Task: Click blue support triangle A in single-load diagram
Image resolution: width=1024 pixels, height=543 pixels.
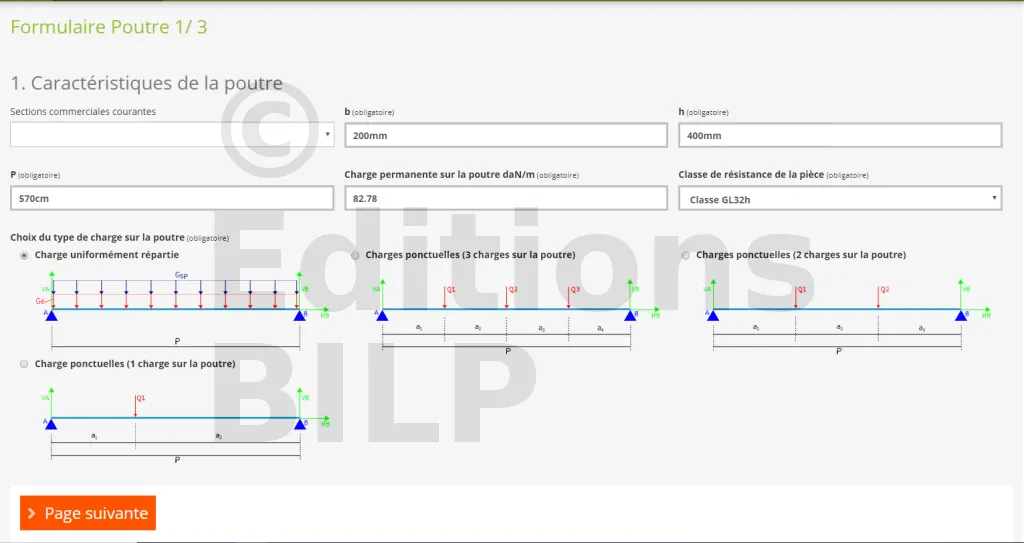Action: coord(51,424)
